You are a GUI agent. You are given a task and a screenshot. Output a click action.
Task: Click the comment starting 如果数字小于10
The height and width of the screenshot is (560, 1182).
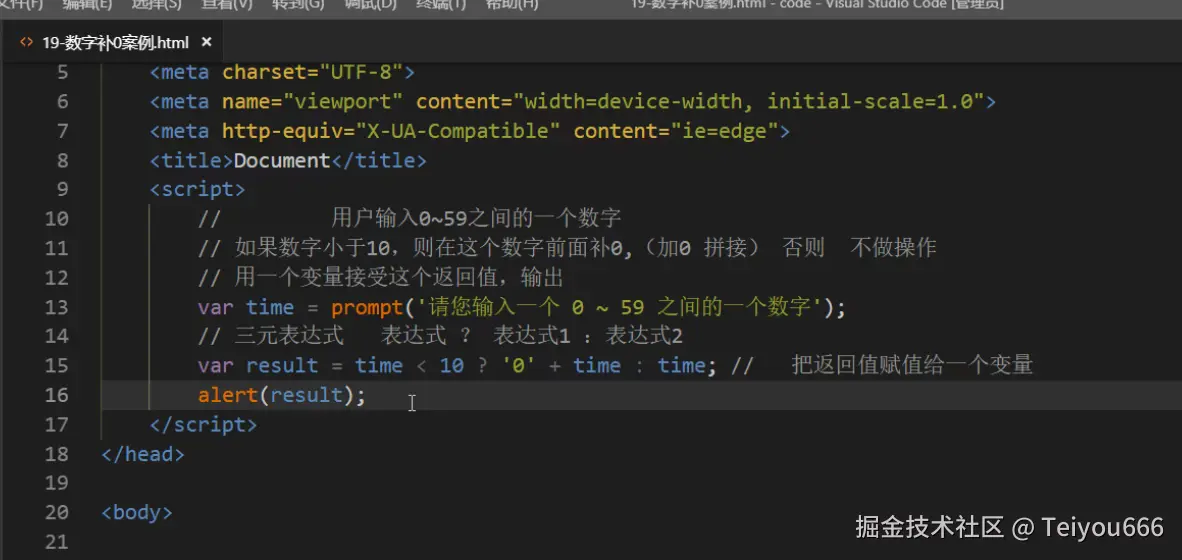point(567,248)
